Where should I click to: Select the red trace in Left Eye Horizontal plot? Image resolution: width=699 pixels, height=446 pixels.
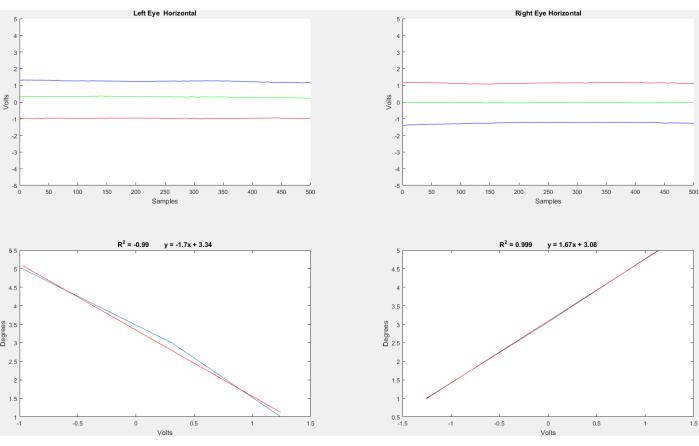pos(165,118)
